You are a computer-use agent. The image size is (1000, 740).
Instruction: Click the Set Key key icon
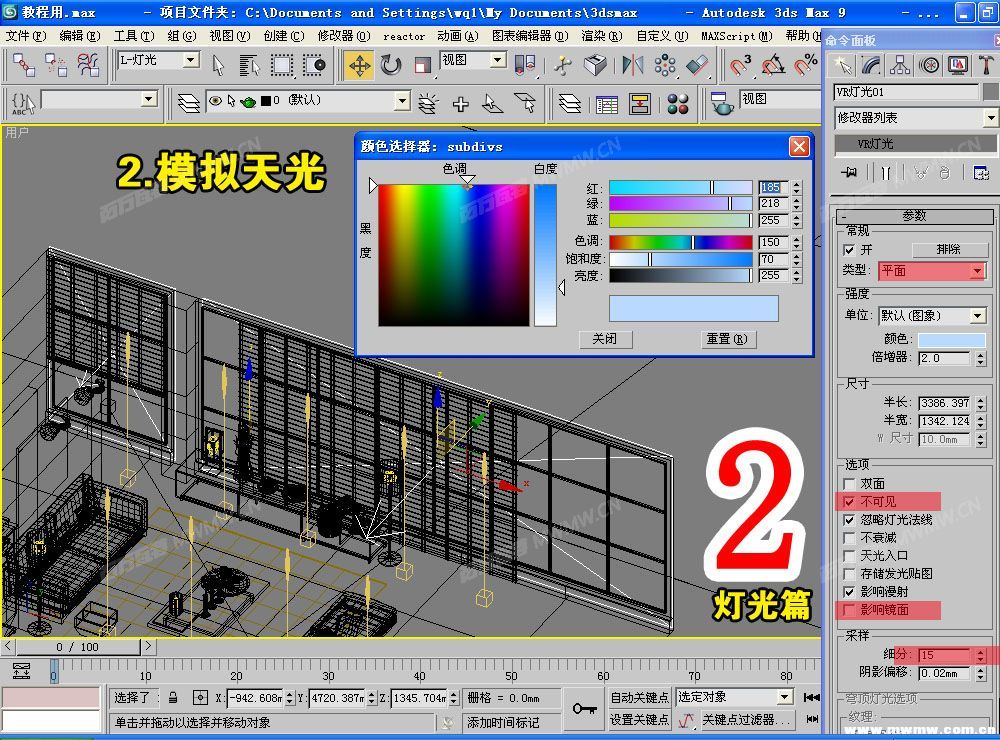coord(584,708)
